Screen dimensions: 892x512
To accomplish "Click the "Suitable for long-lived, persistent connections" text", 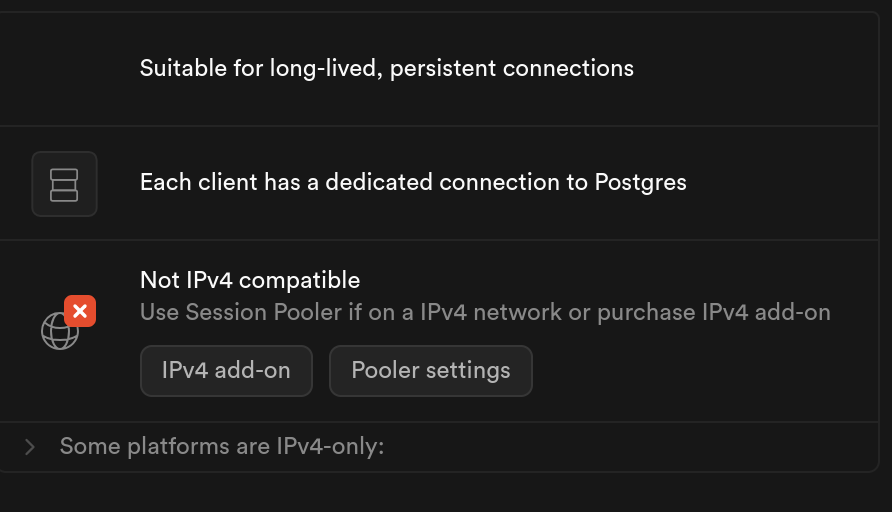I will click(386, 68).
